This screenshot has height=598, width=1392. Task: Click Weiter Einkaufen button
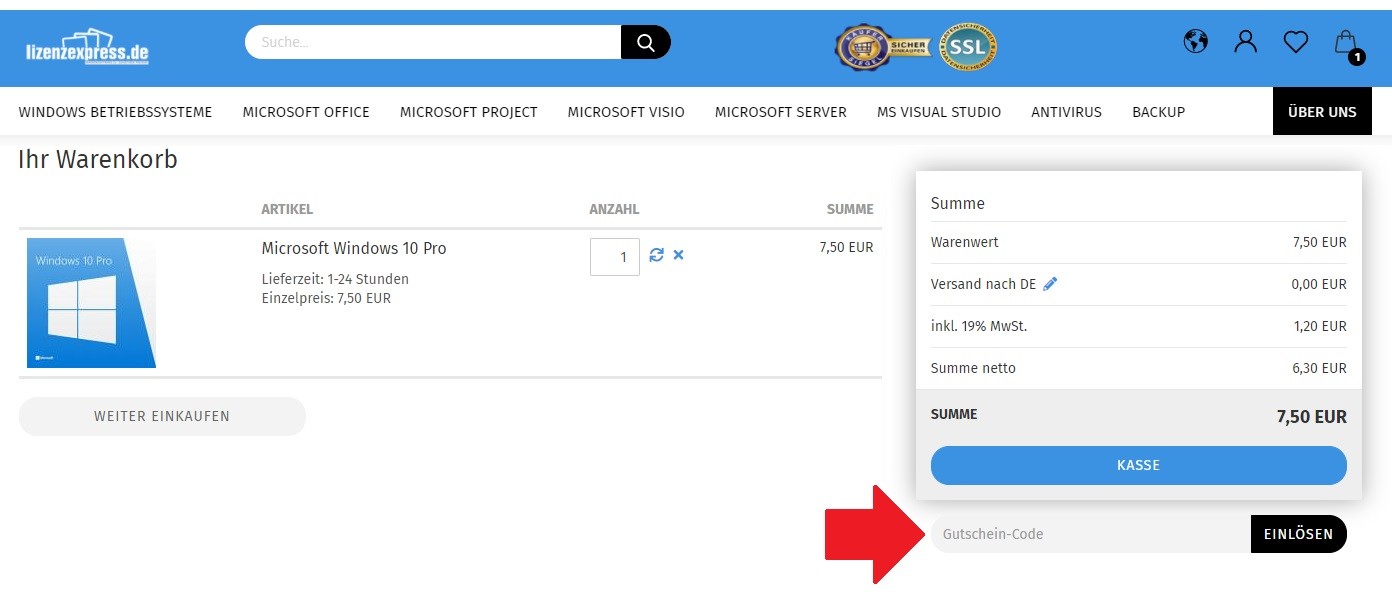(x=162, y=416)
